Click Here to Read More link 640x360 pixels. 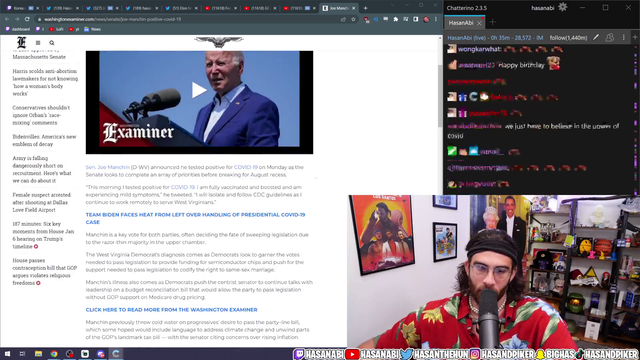[171, 310]
